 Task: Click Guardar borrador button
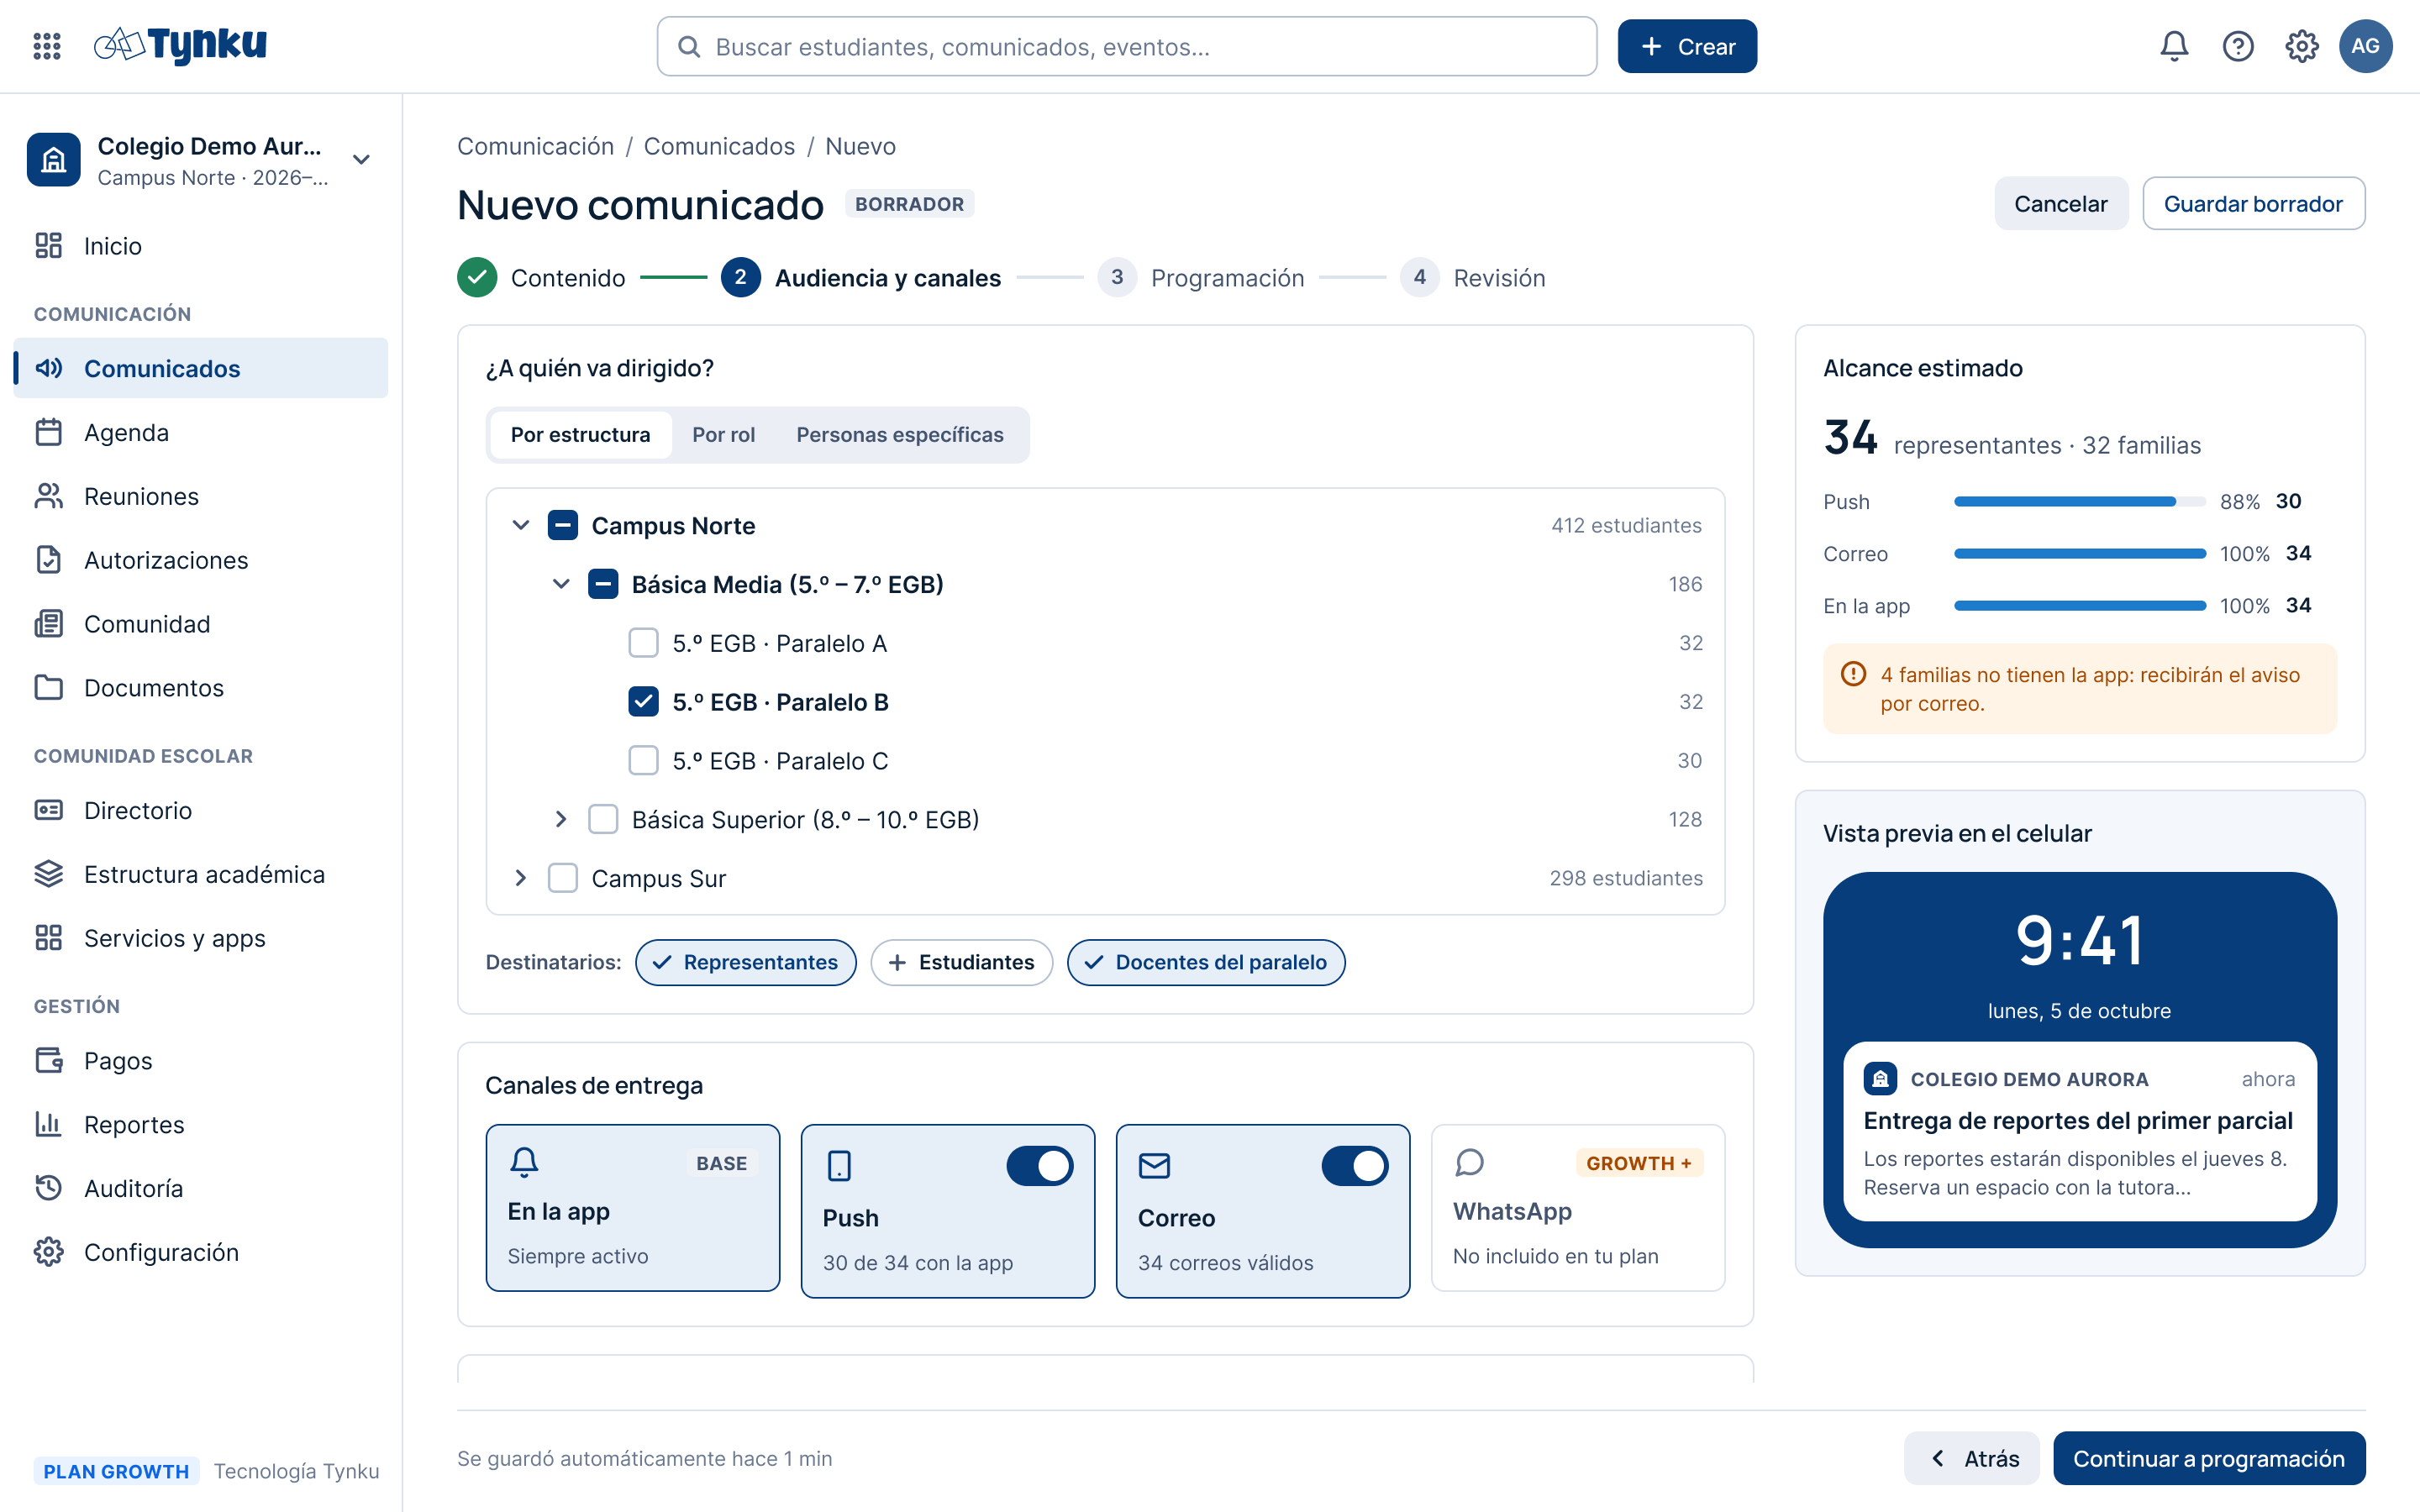[2253, 204]
